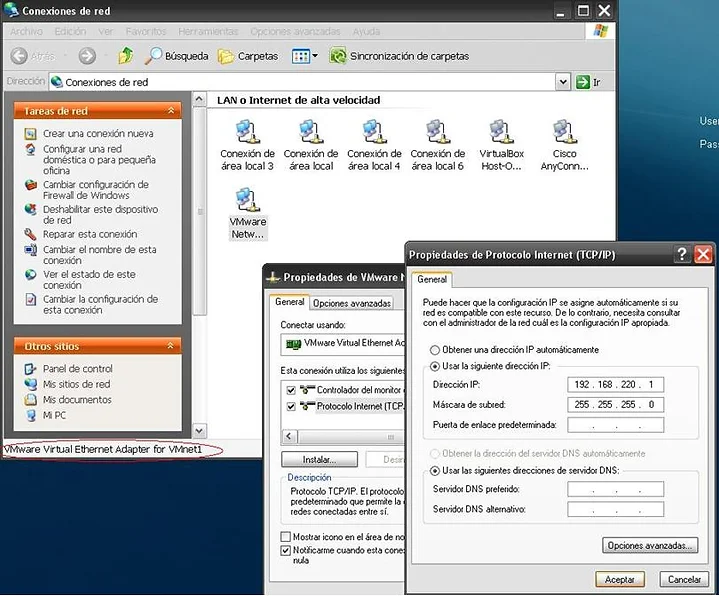The image size is (719, 596).
Task: Click Crear una conexión nueva
Action: (98, 133)
